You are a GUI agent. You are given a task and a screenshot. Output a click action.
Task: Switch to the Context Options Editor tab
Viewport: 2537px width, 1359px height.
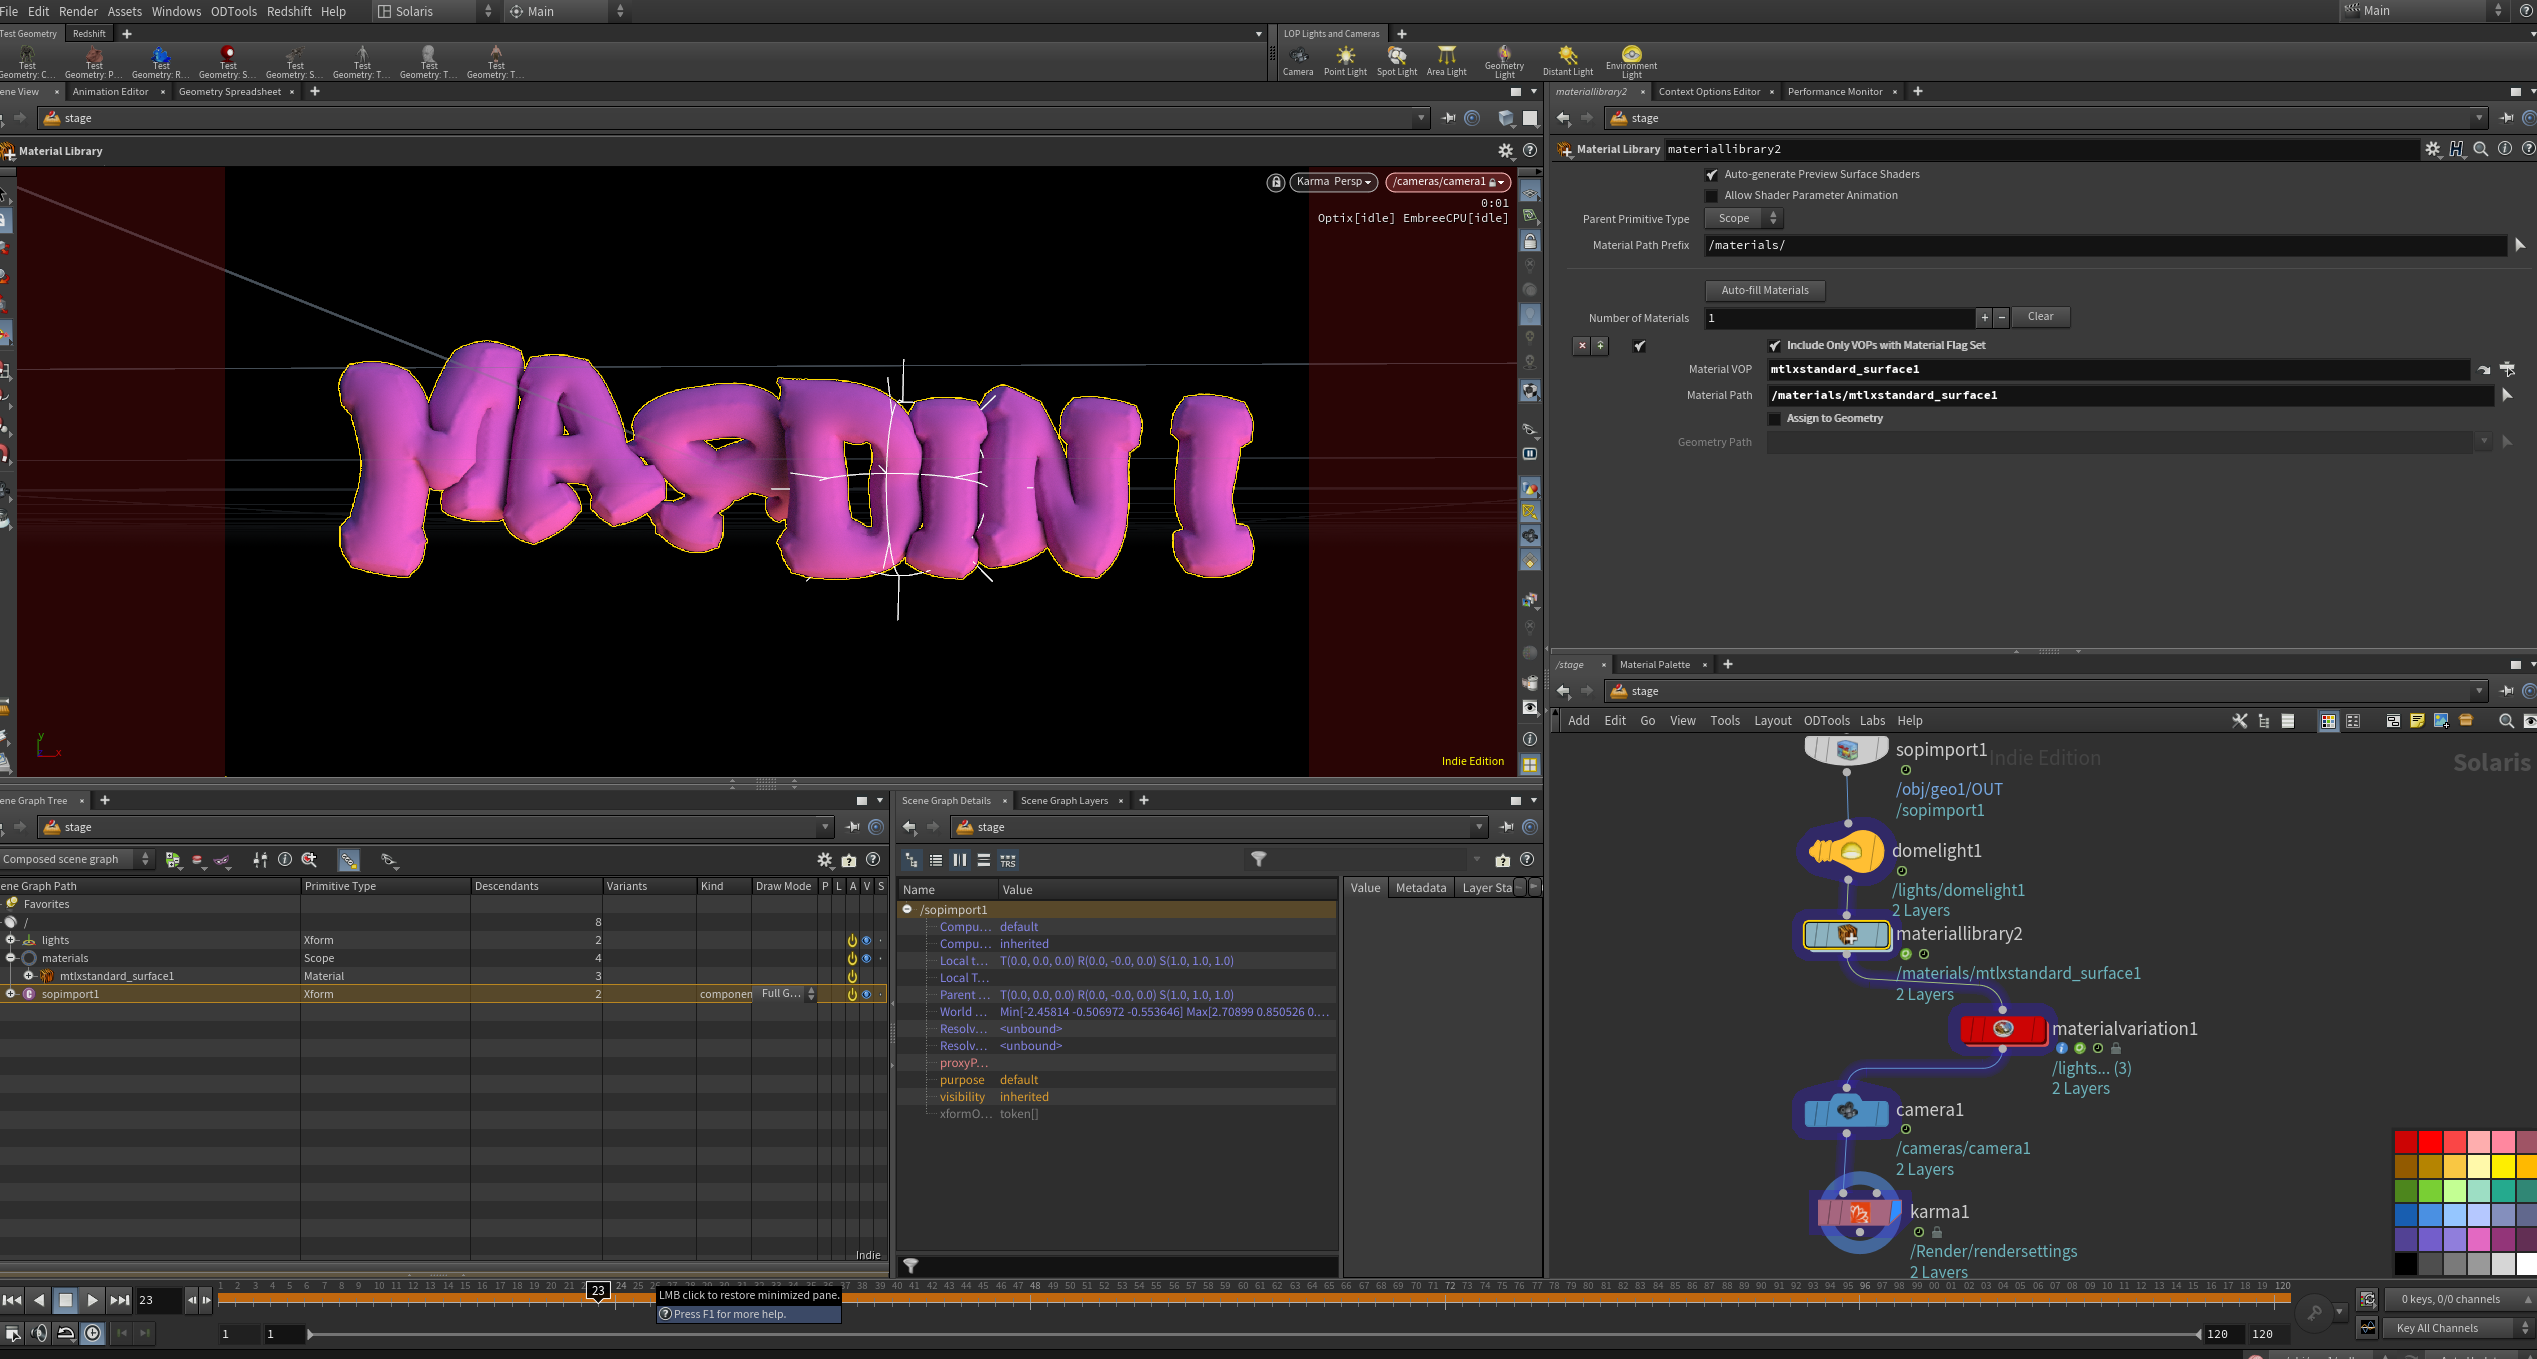click(1709, 92)
